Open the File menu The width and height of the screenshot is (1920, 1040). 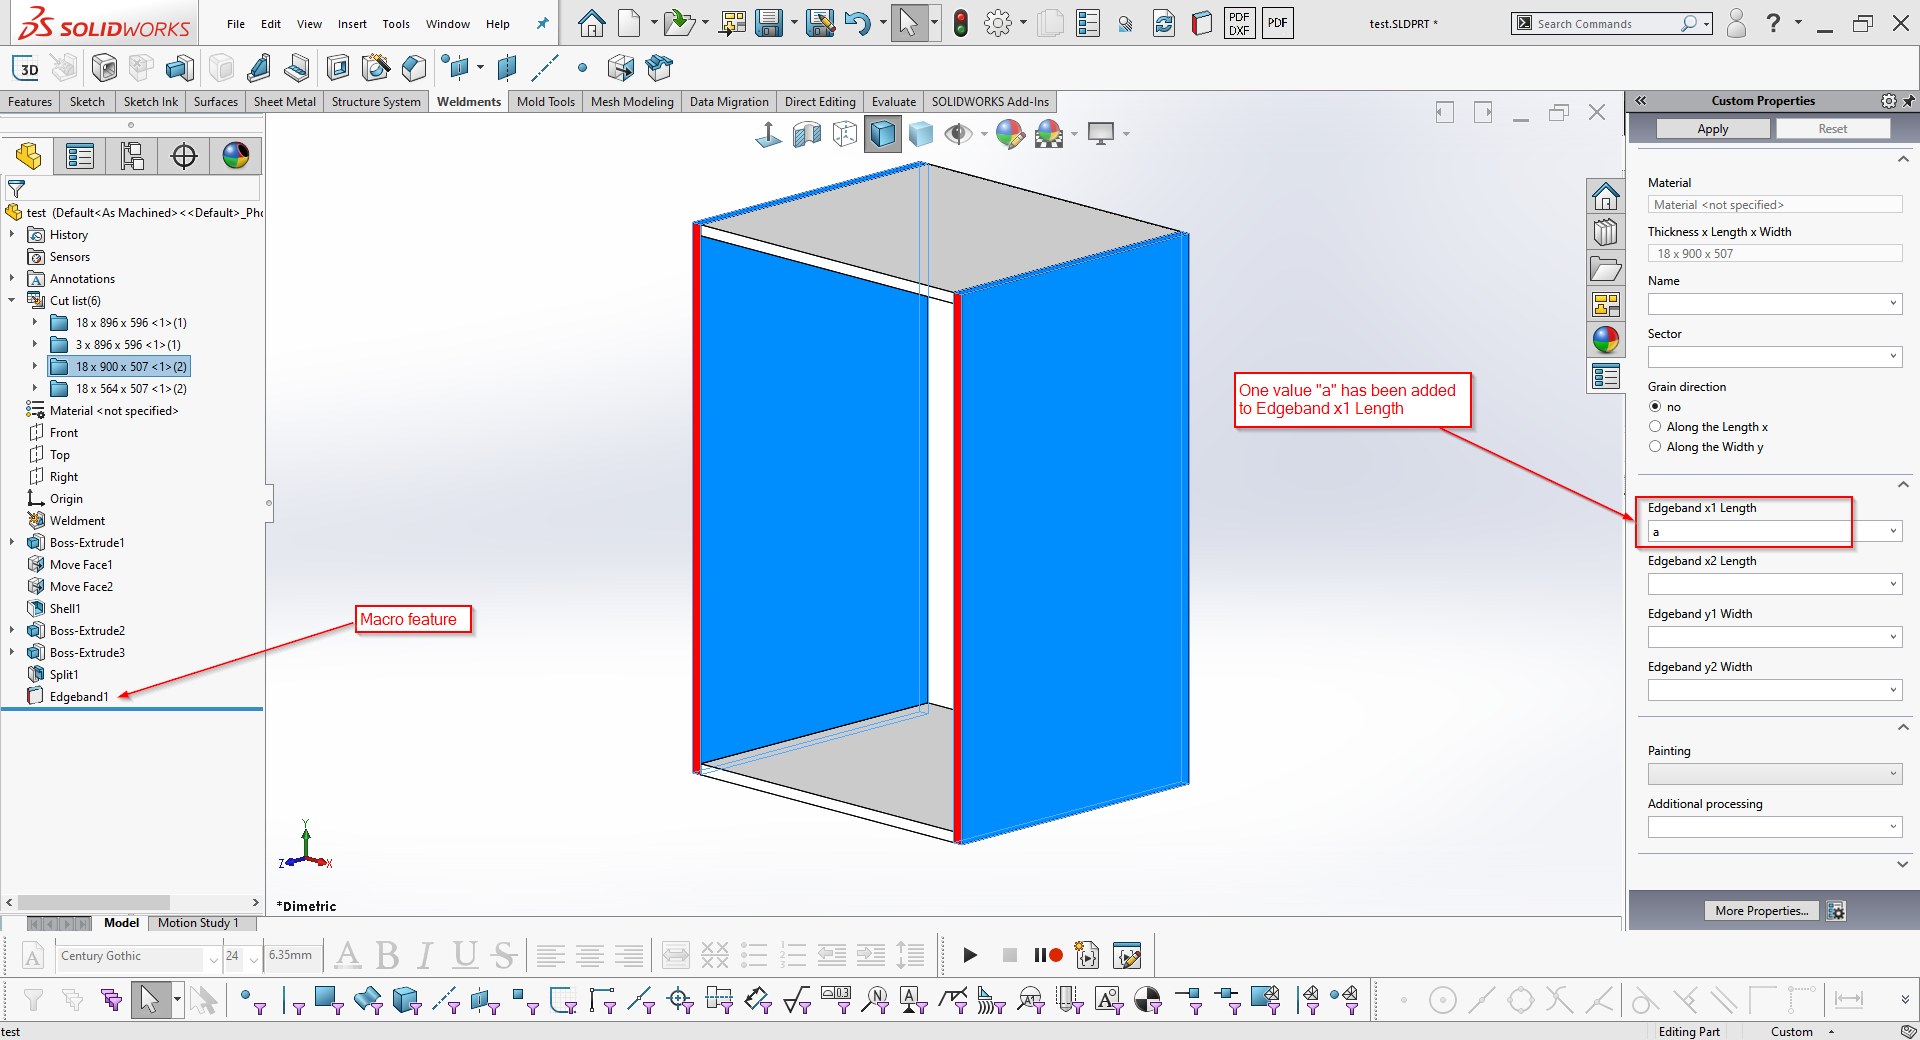coord(236,24)
